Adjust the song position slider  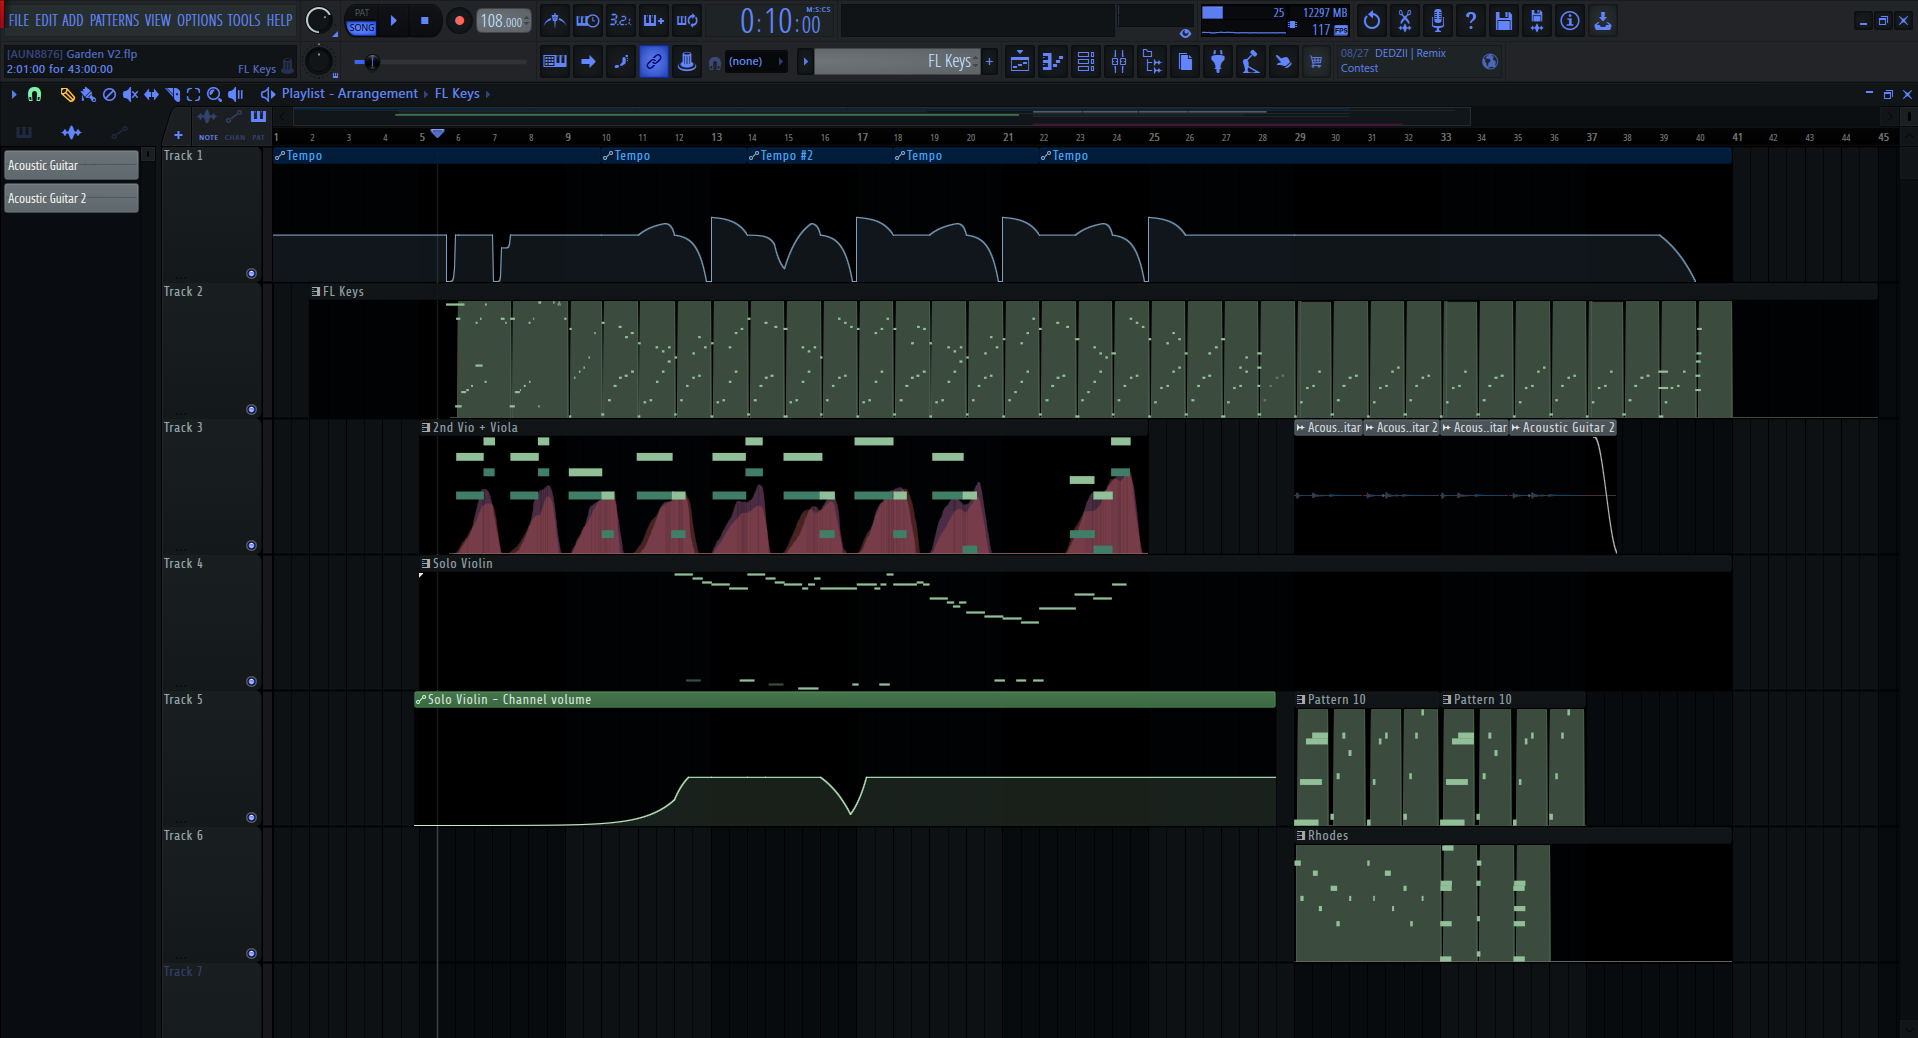point(440,62)
